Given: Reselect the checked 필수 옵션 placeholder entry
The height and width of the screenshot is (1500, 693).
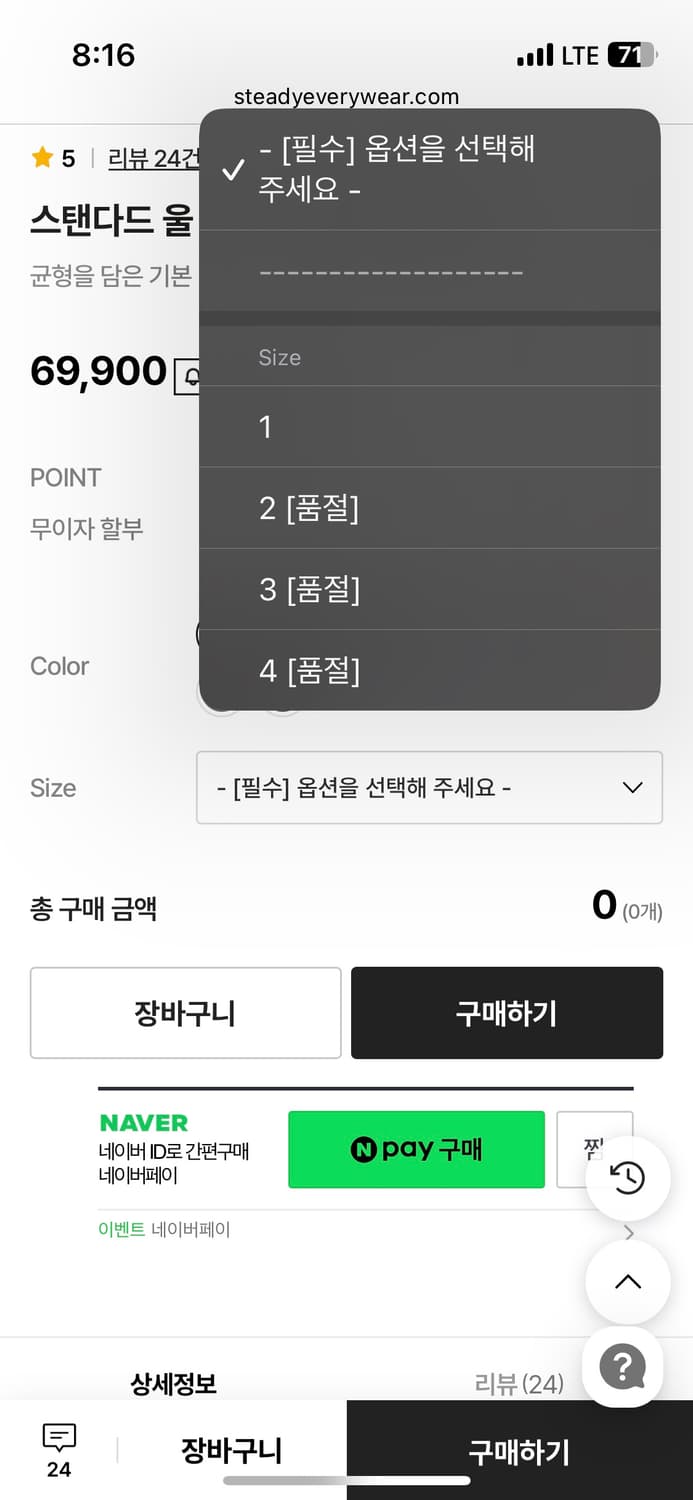Looking at the screenshot, I should point(430,168).
